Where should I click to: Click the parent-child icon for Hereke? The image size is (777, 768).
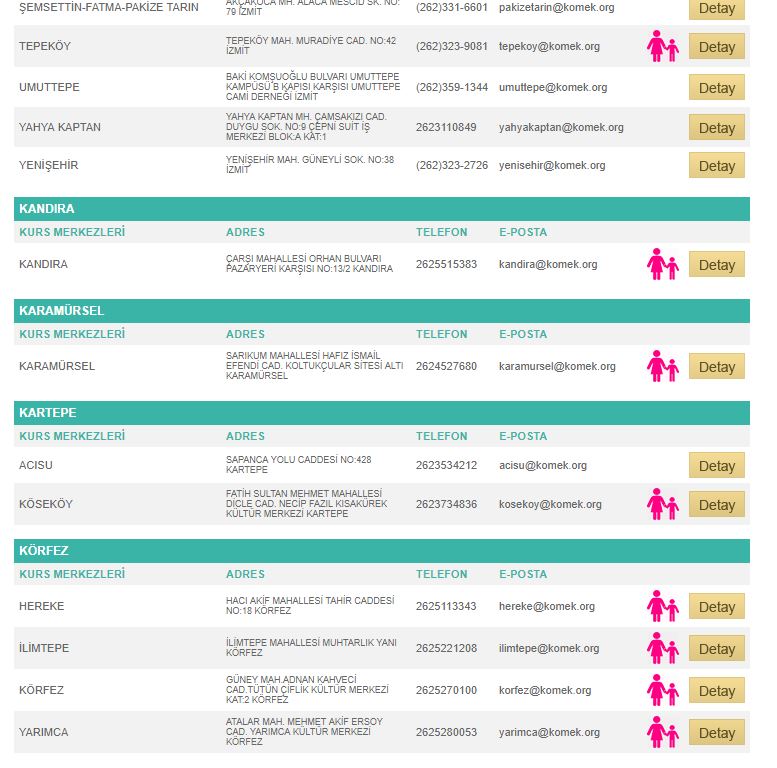point(662,607)
